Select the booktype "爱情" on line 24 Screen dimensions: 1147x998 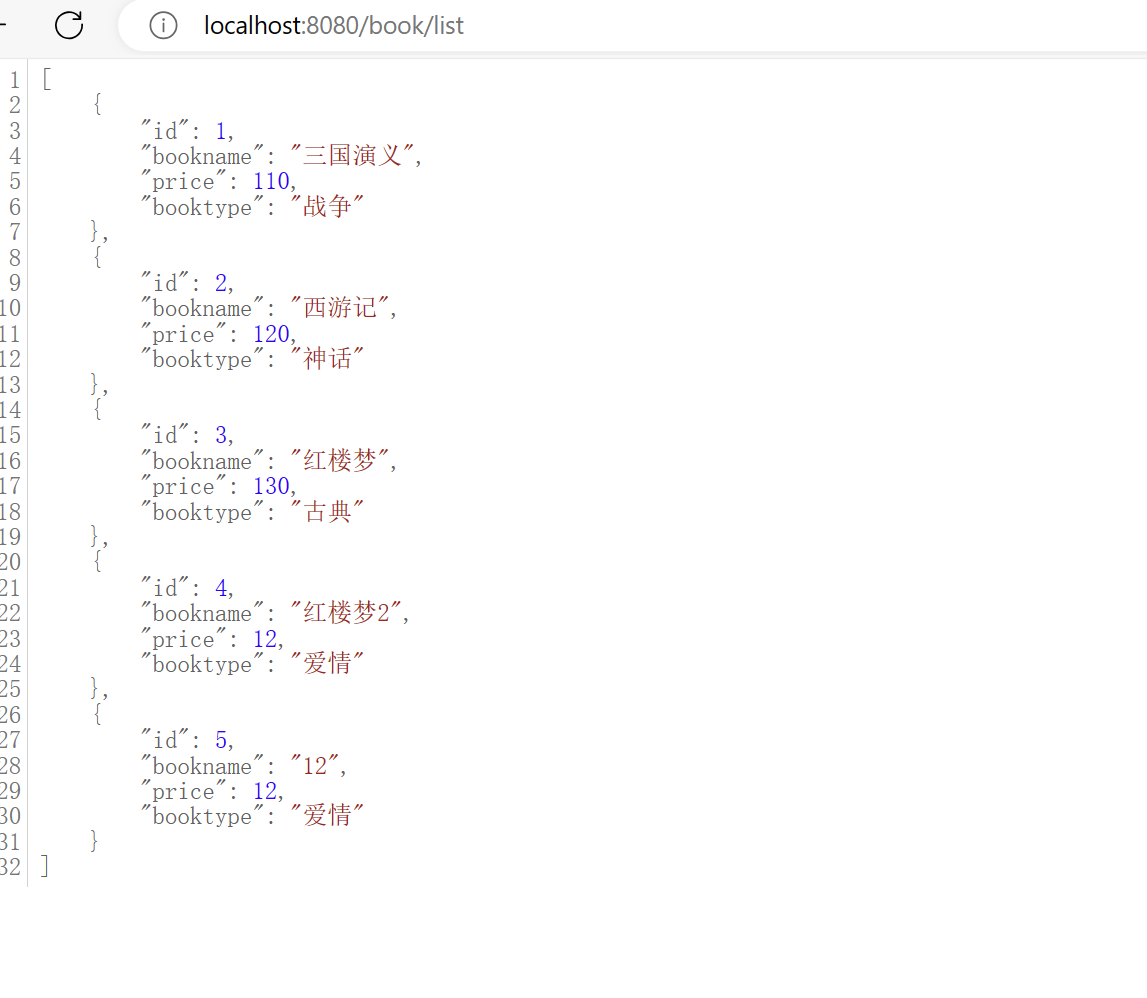click(x=327, y=664)
